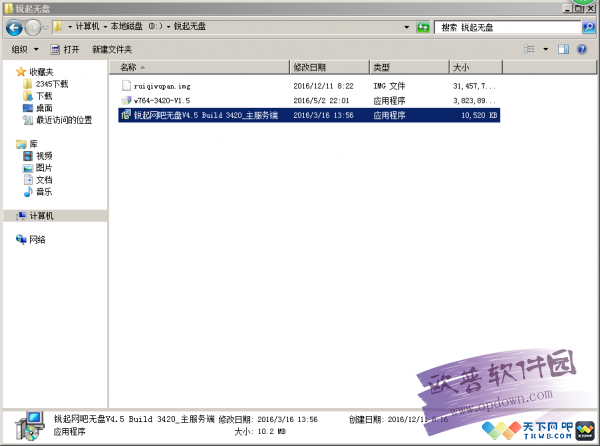This screenshot has height=446, width=600.
Task: Click the 图片 pictures icon
Action: 28,168
